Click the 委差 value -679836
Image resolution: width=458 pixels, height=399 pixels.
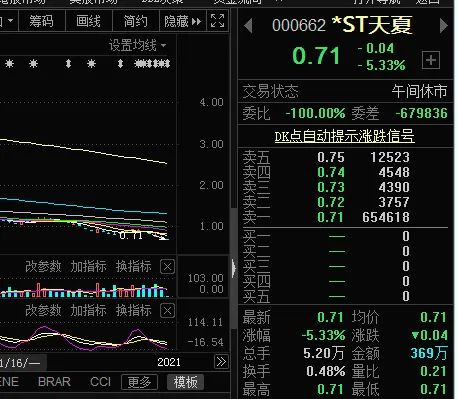(x=422, y=113)
